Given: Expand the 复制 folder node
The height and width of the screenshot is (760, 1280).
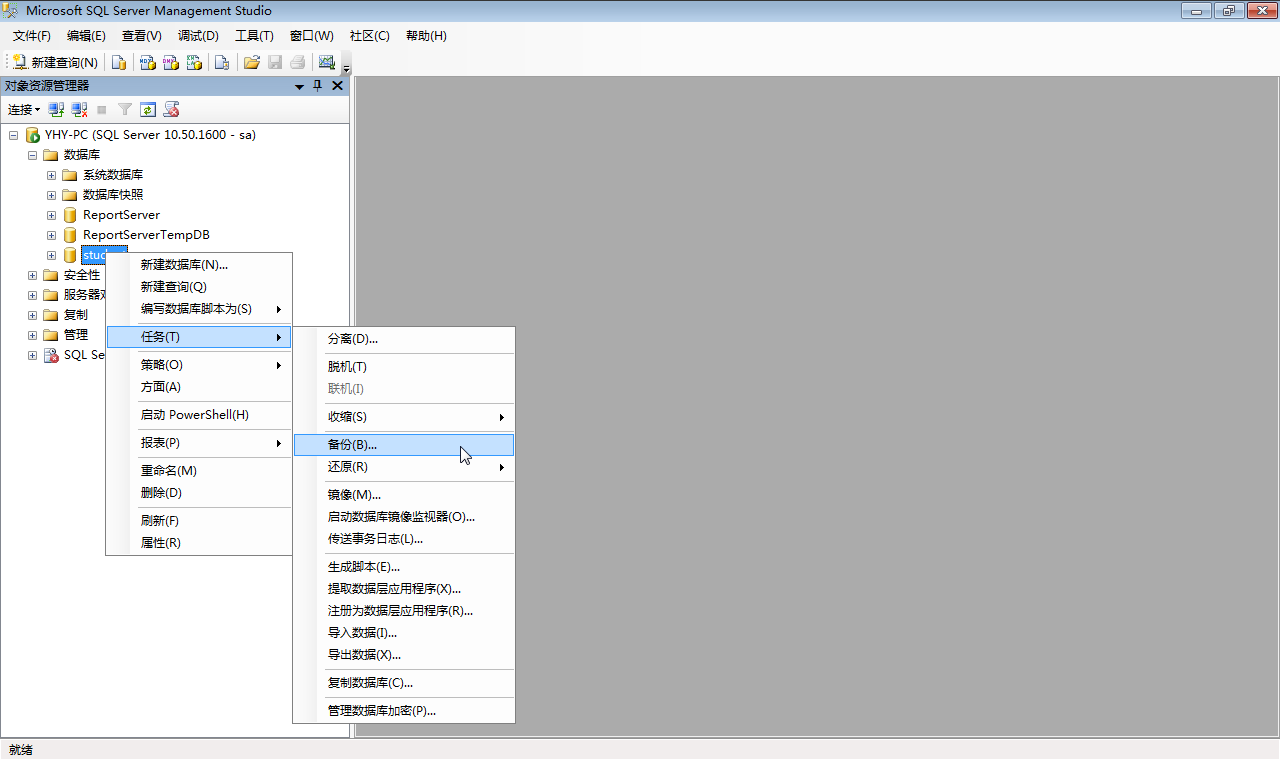Looking at the screenshot, I should tap(32, 315).
